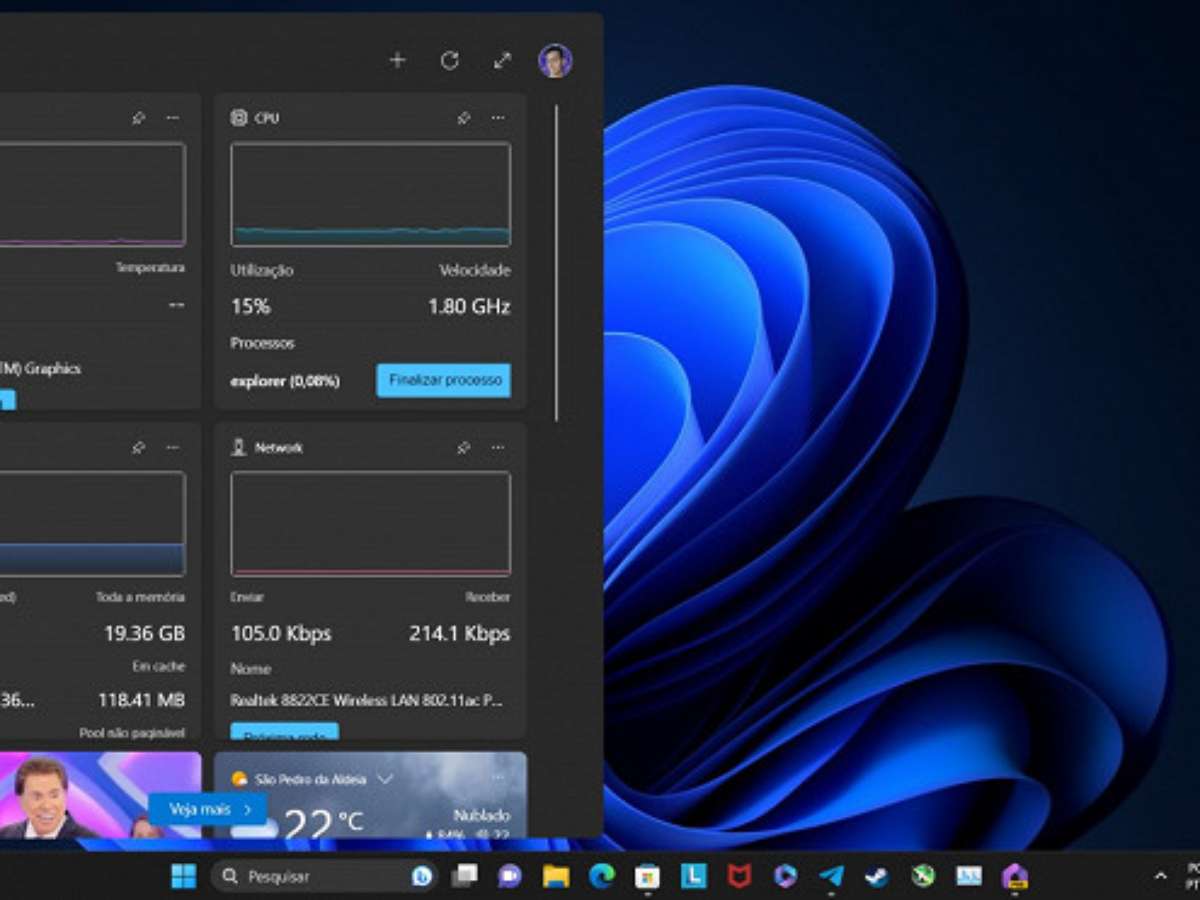Add a widget with the plus icon
The image size is (1200, 900).
pyautogui.click(x=397, y=61)
